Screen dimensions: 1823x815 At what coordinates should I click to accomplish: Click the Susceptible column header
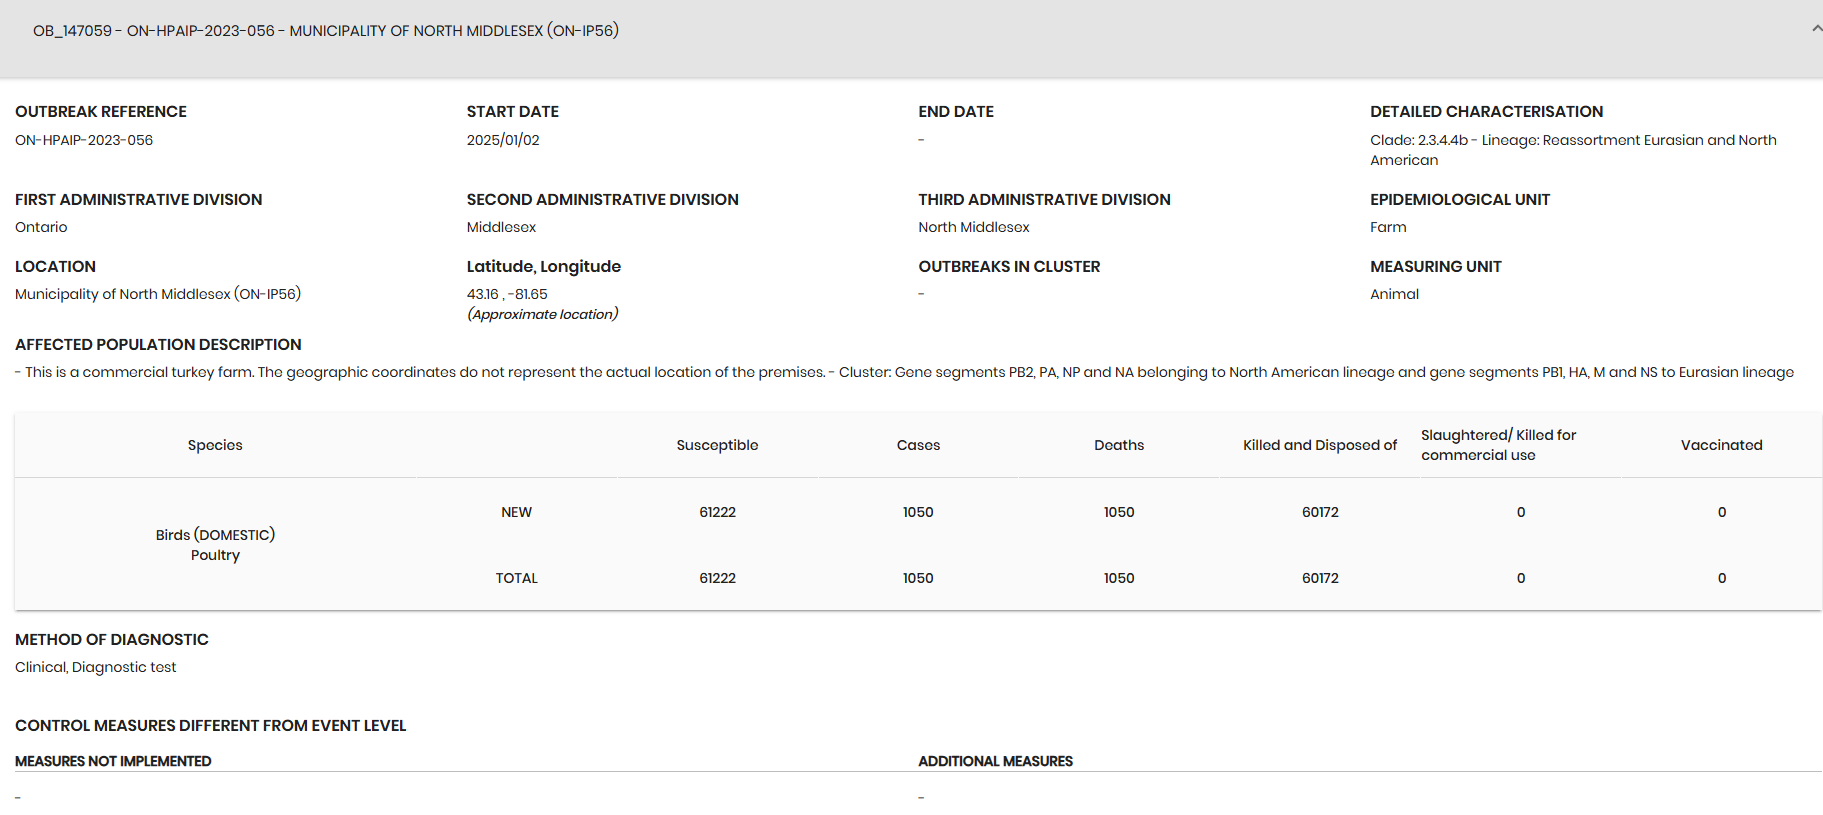click(x=717, y=445)
